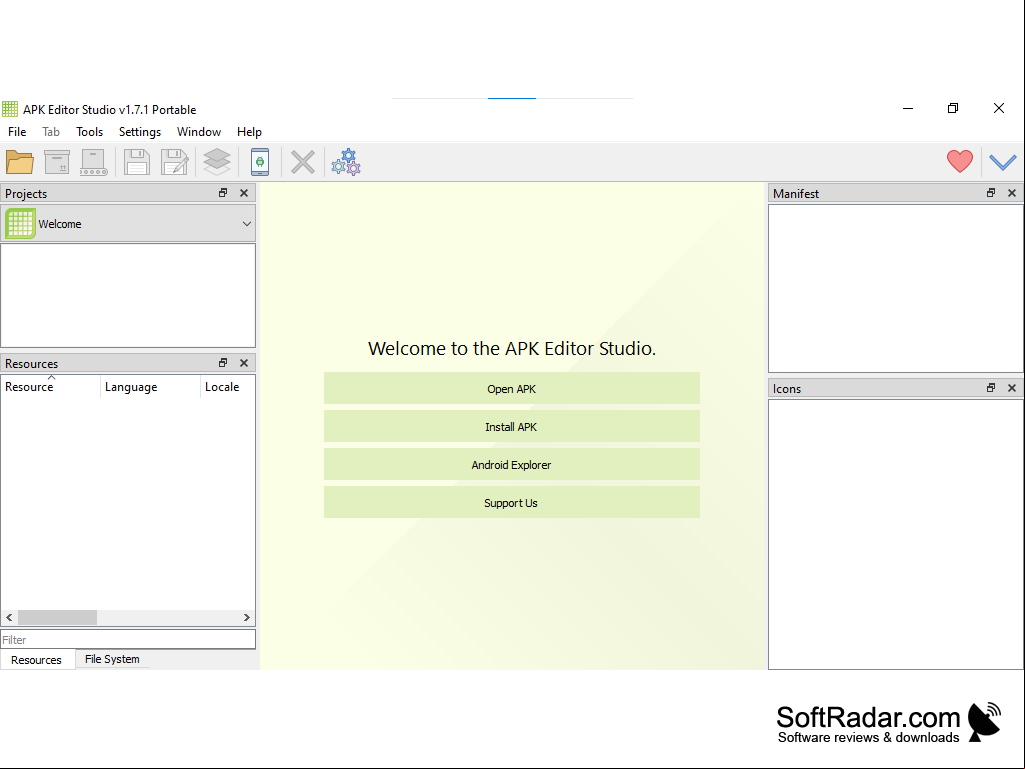Open the Settings menu
1025x769 pixels.
[140, 131]
